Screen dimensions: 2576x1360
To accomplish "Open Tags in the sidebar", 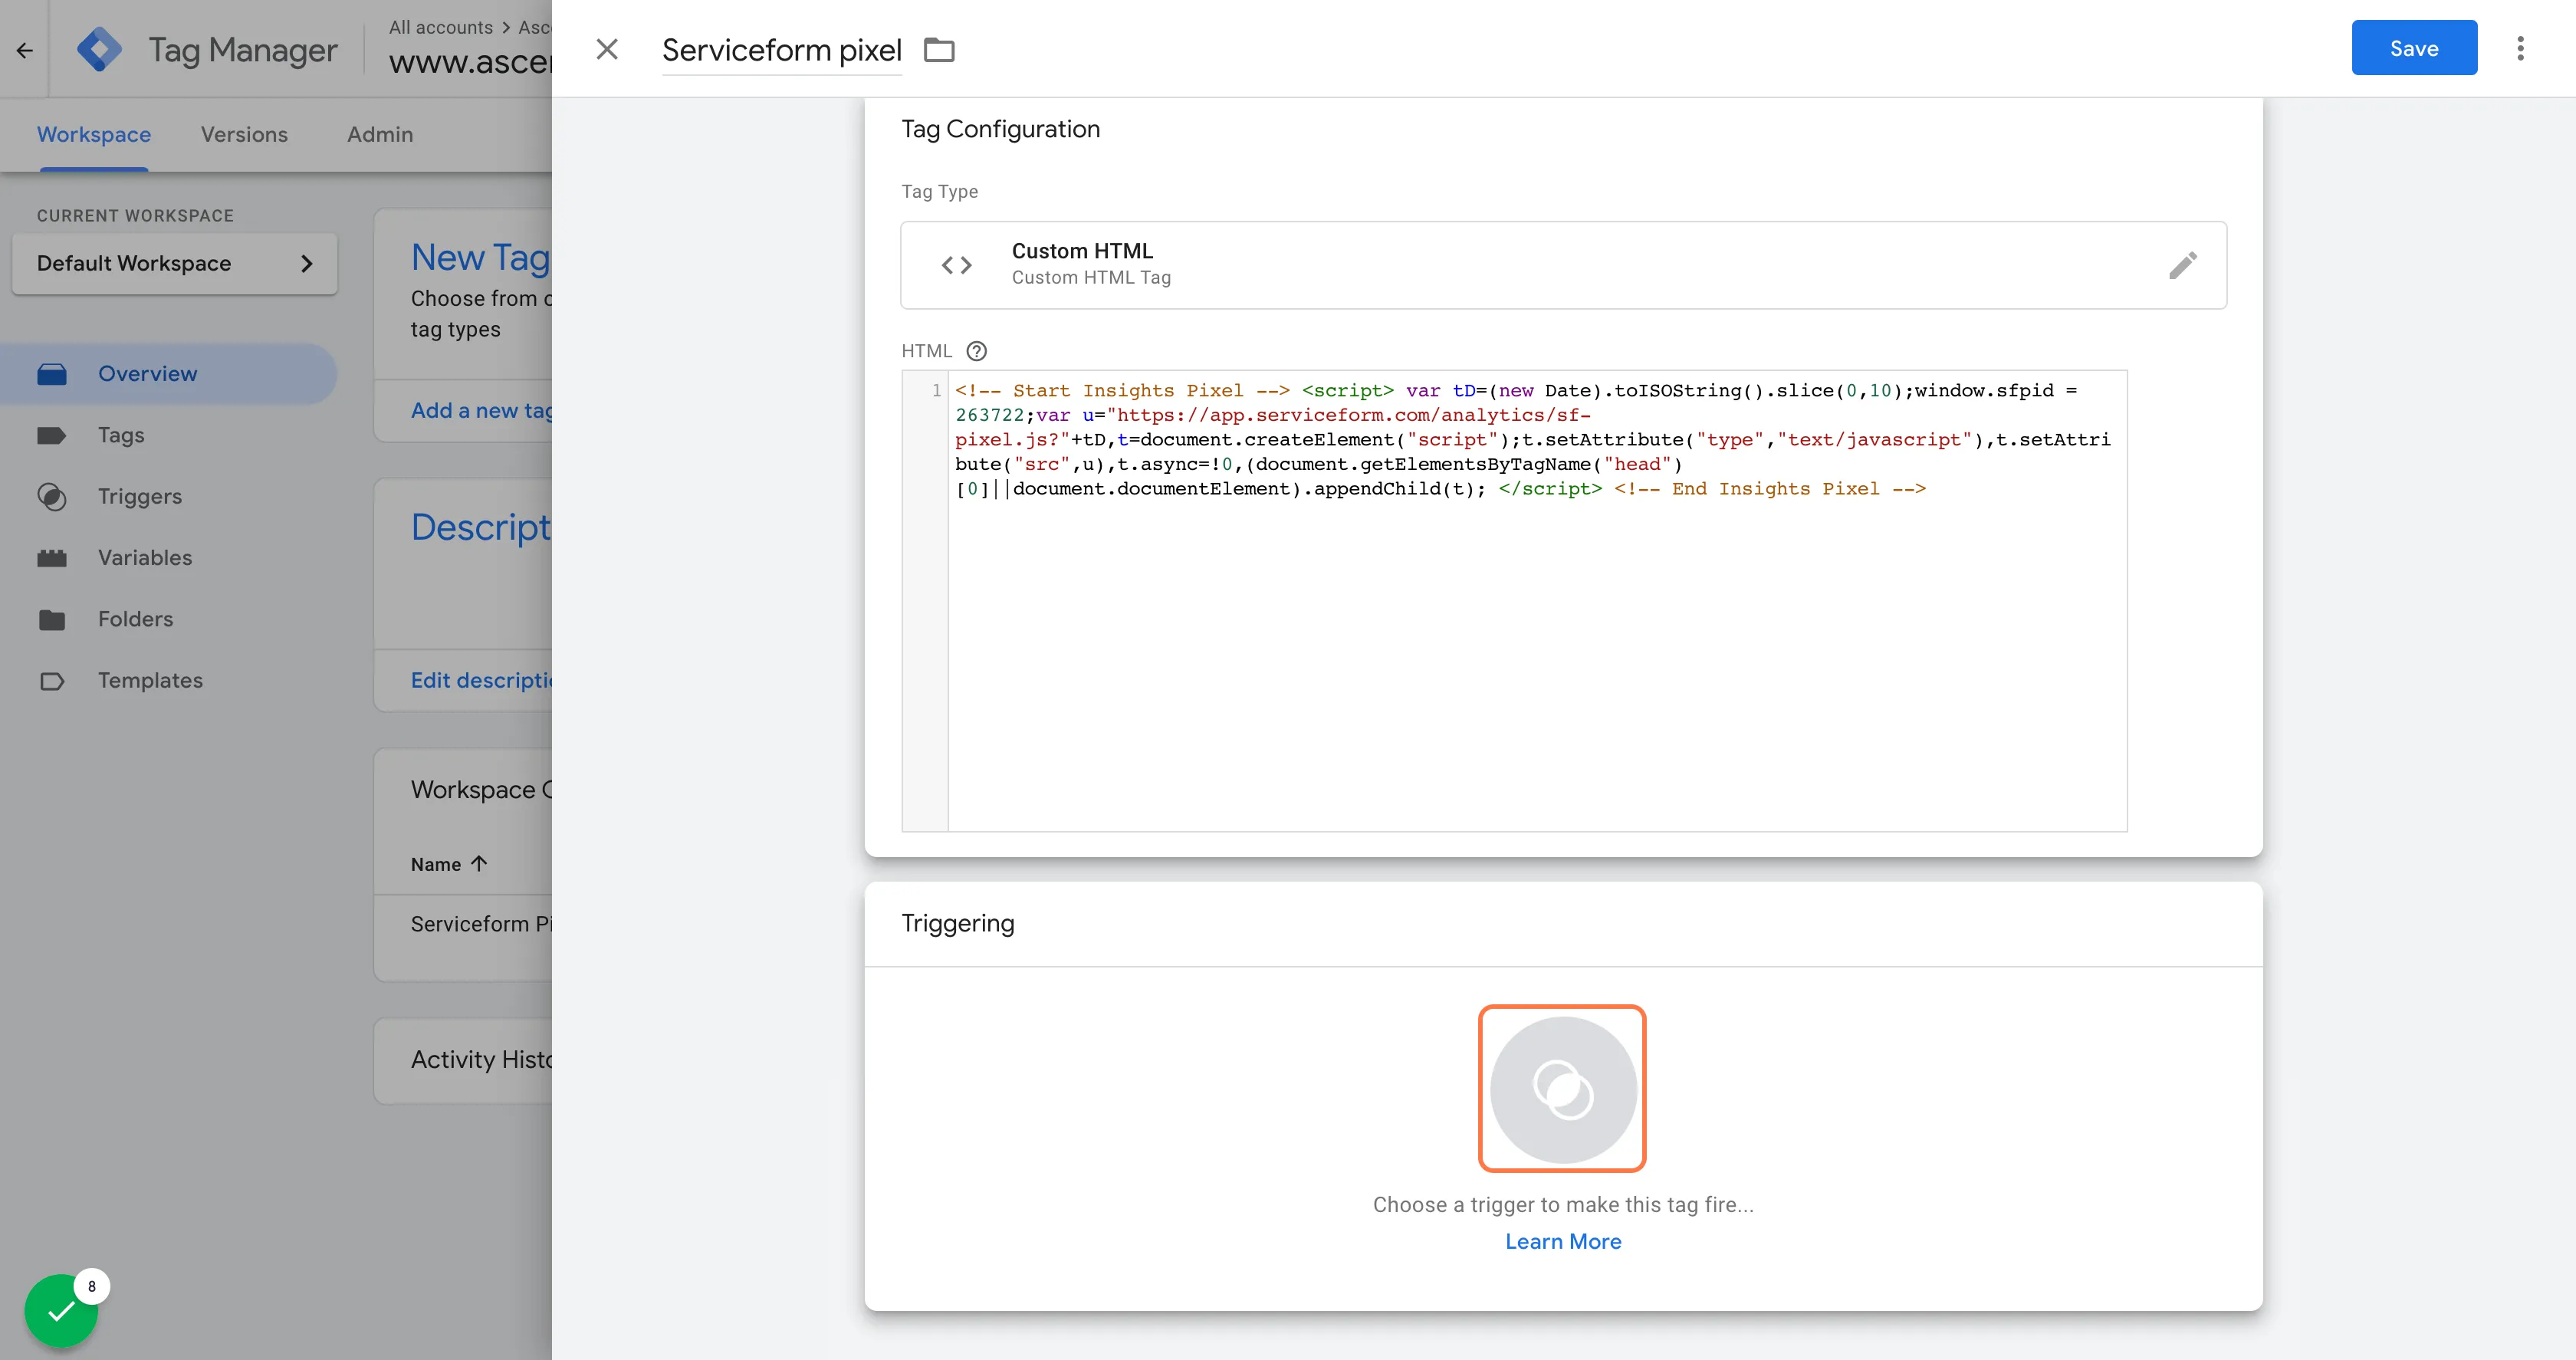I will [121, 435].
